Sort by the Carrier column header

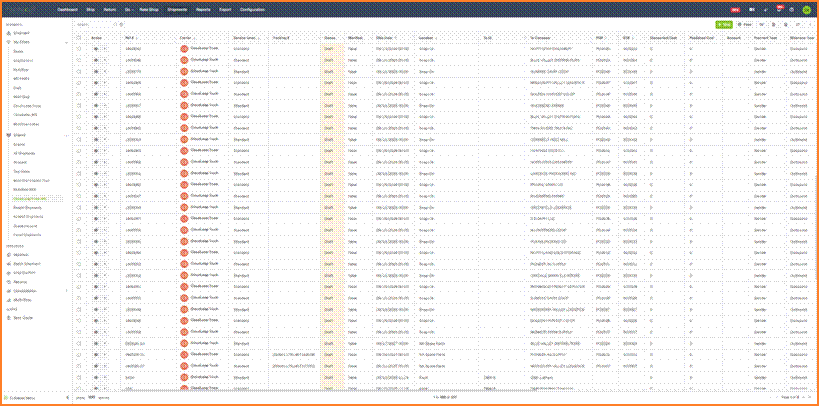tap(185, 38)
